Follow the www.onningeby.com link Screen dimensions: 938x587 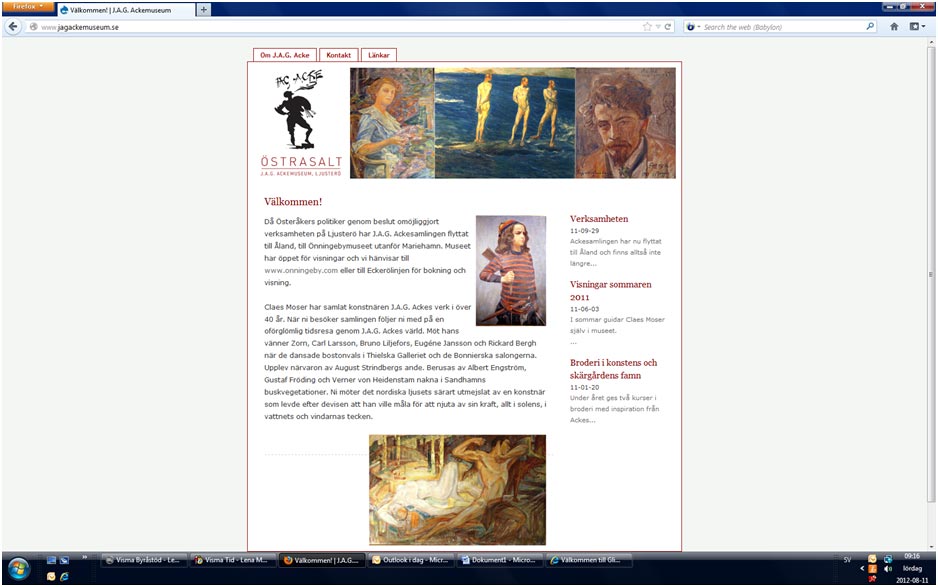301,270
